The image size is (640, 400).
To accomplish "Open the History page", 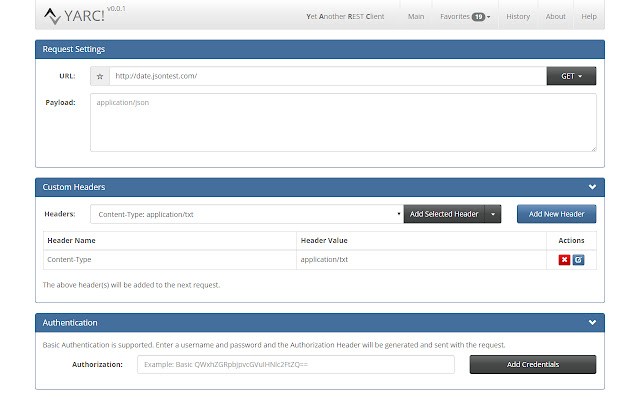I will coord(518,17).
